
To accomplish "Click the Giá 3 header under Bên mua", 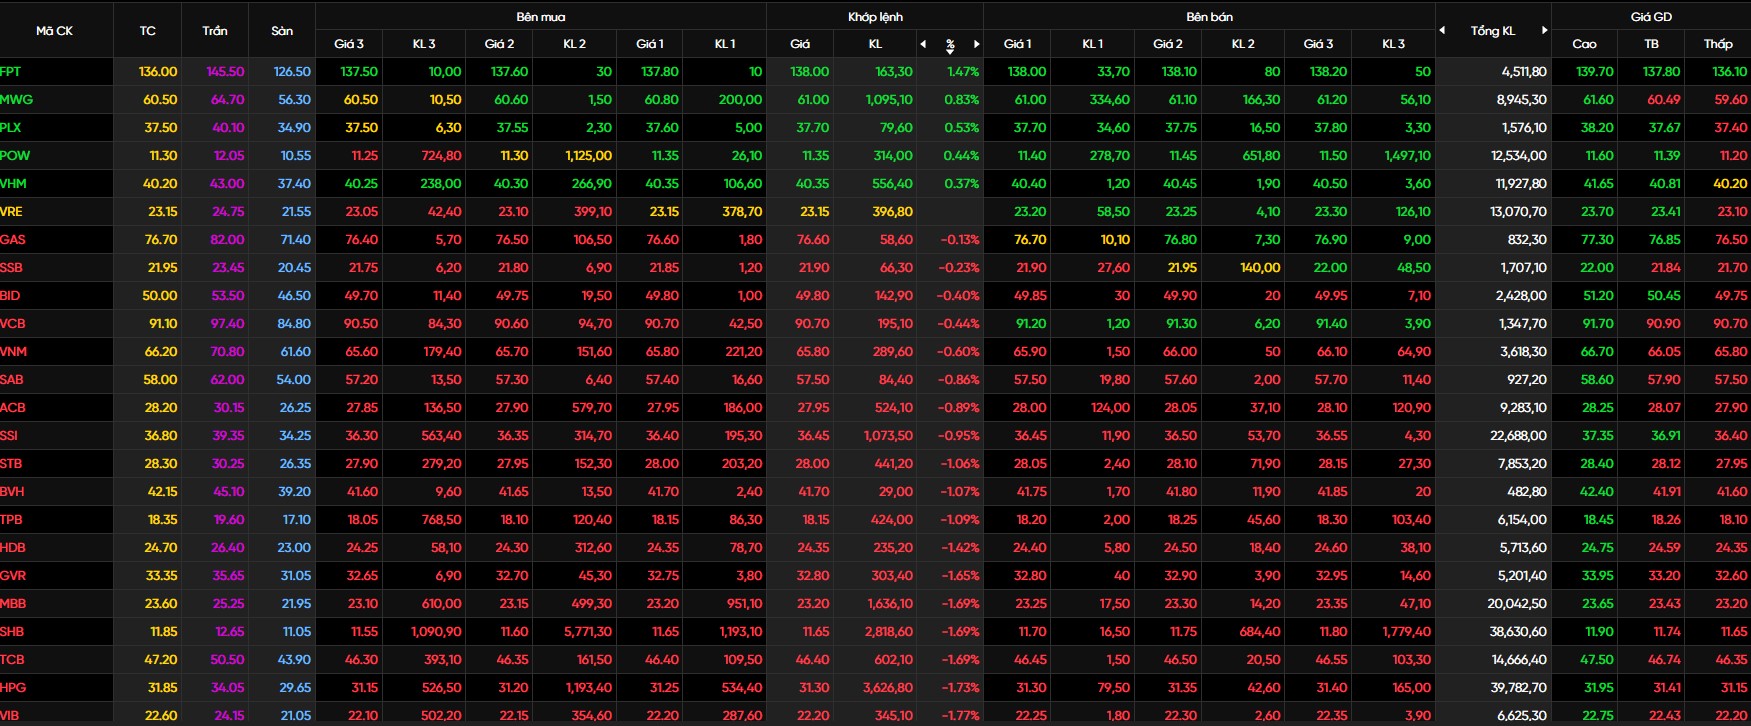I will (349, 44).
